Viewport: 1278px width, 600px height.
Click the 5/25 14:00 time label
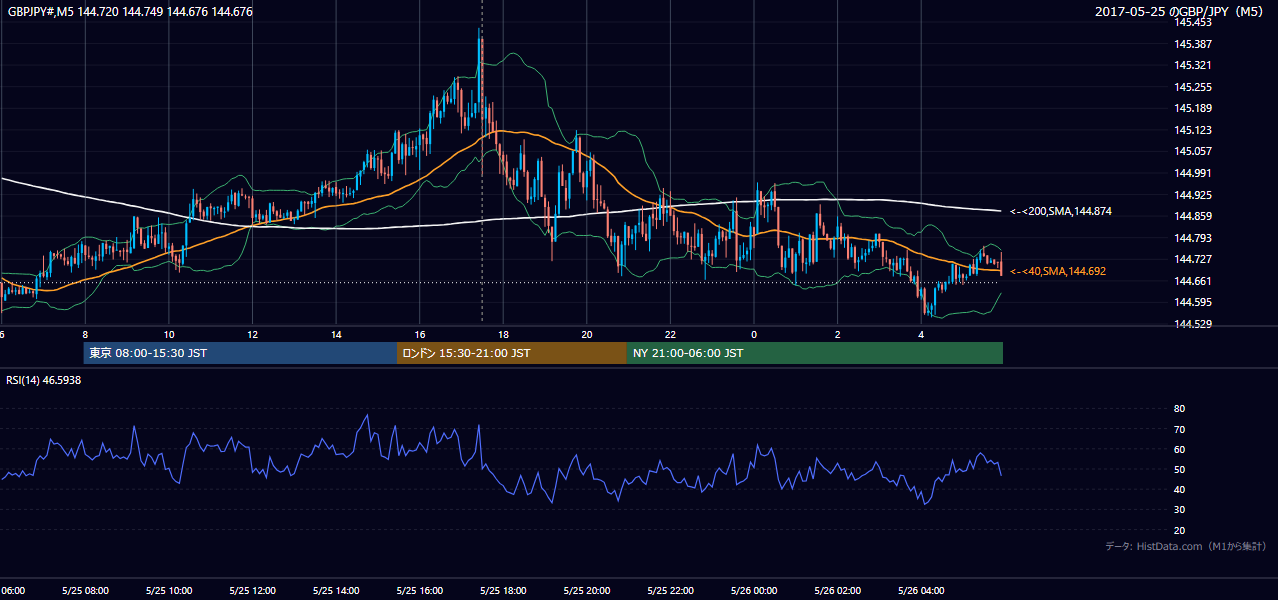(335, 590)
